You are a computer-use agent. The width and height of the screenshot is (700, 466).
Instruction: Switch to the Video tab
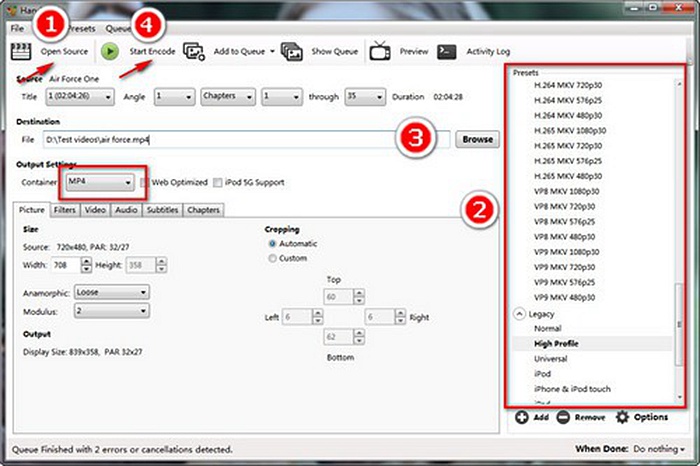tap(95, 210)
